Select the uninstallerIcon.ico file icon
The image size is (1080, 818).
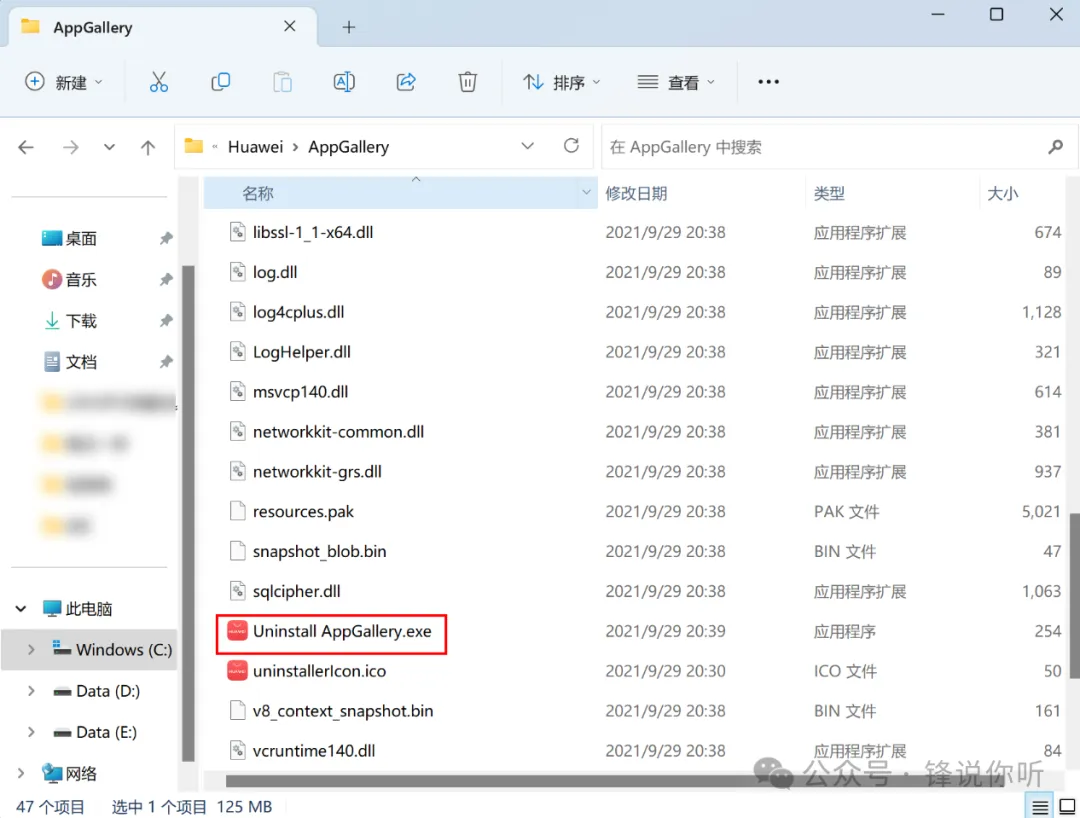(237, 671)
